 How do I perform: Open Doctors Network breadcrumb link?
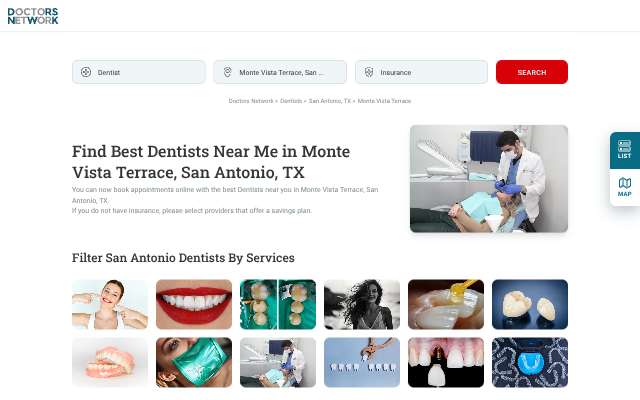(x=251, y=101)
